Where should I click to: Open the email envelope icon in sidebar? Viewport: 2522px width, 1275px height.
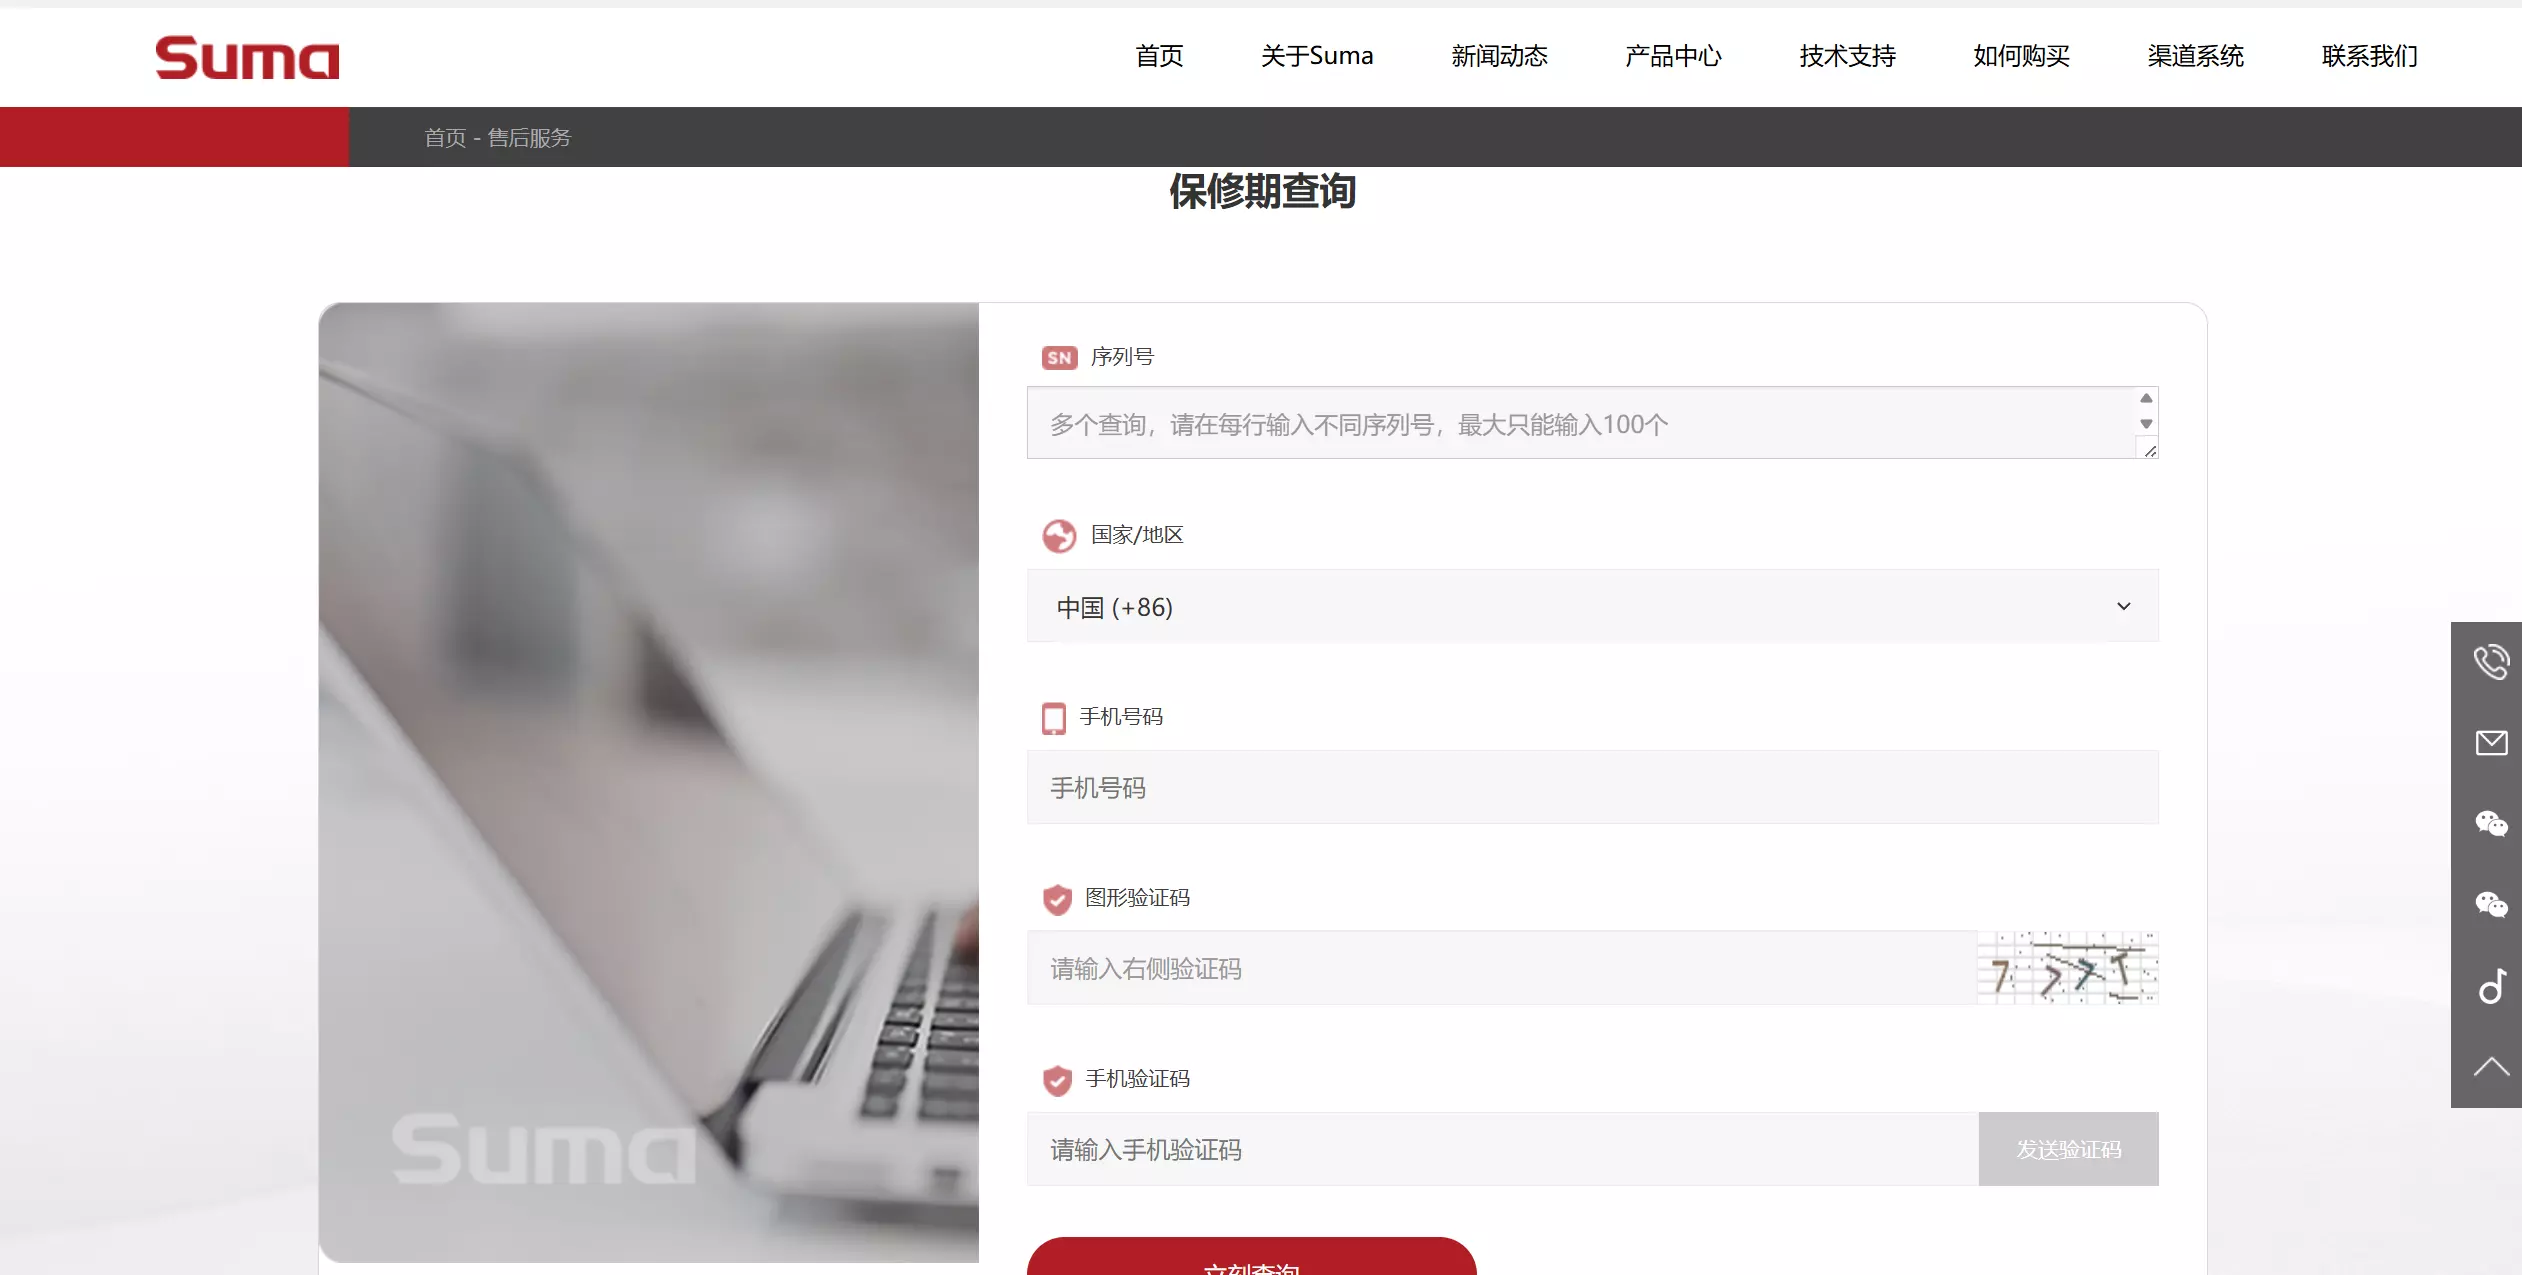(2490, 743)
